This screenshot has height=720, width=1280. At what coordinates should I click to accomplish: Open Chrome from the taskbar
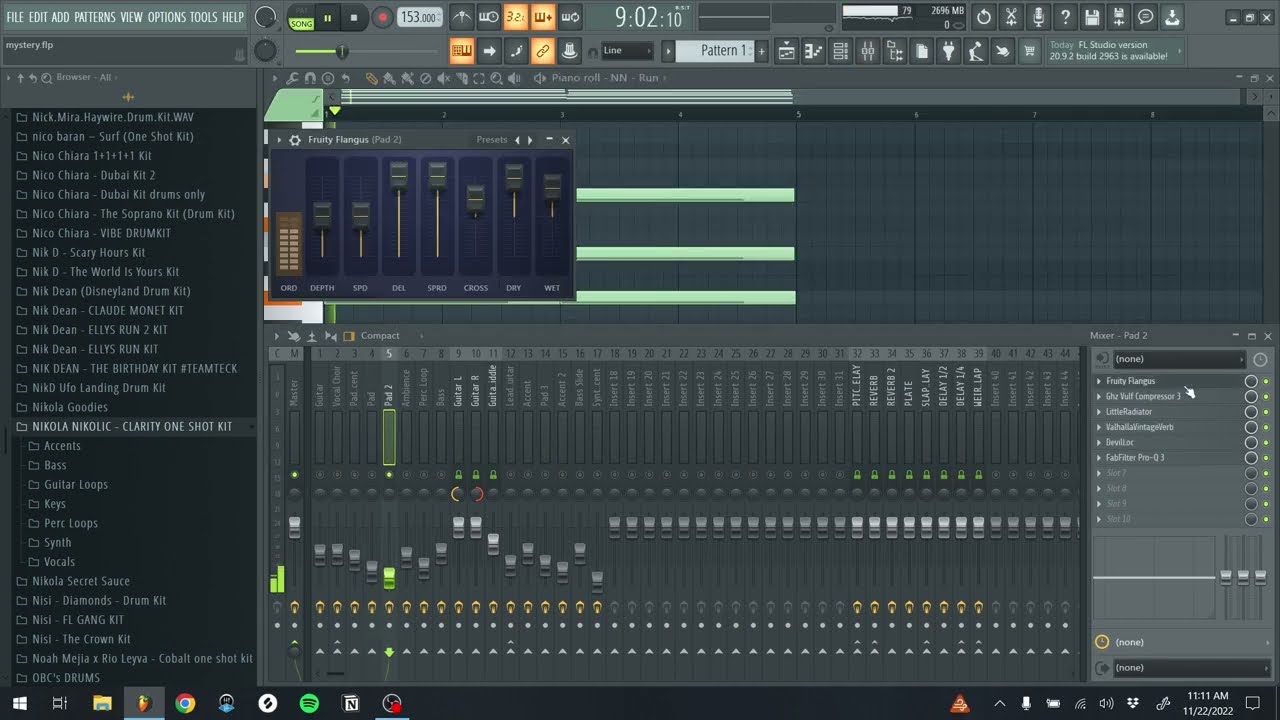coord(185,703)
